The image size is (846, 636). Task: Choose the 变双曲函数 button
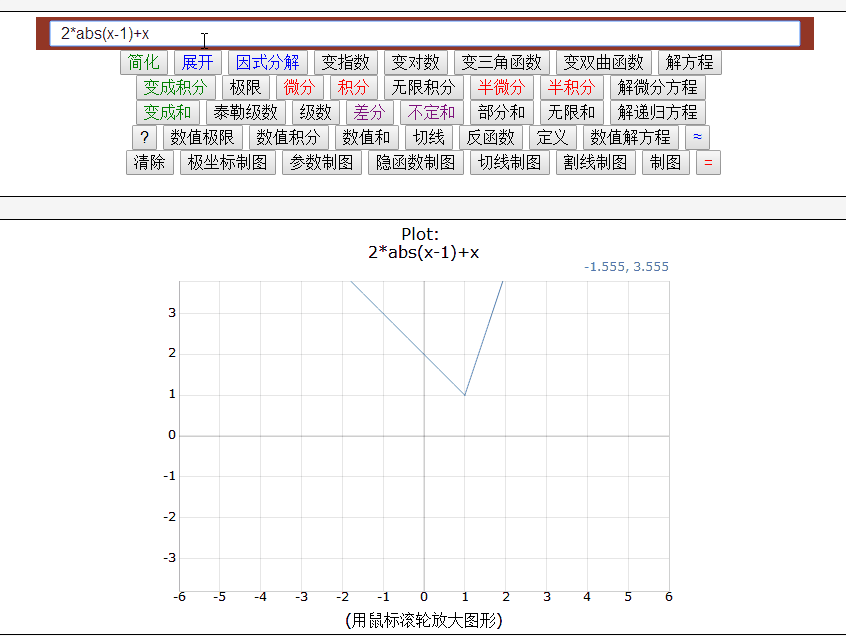[604, 63]
